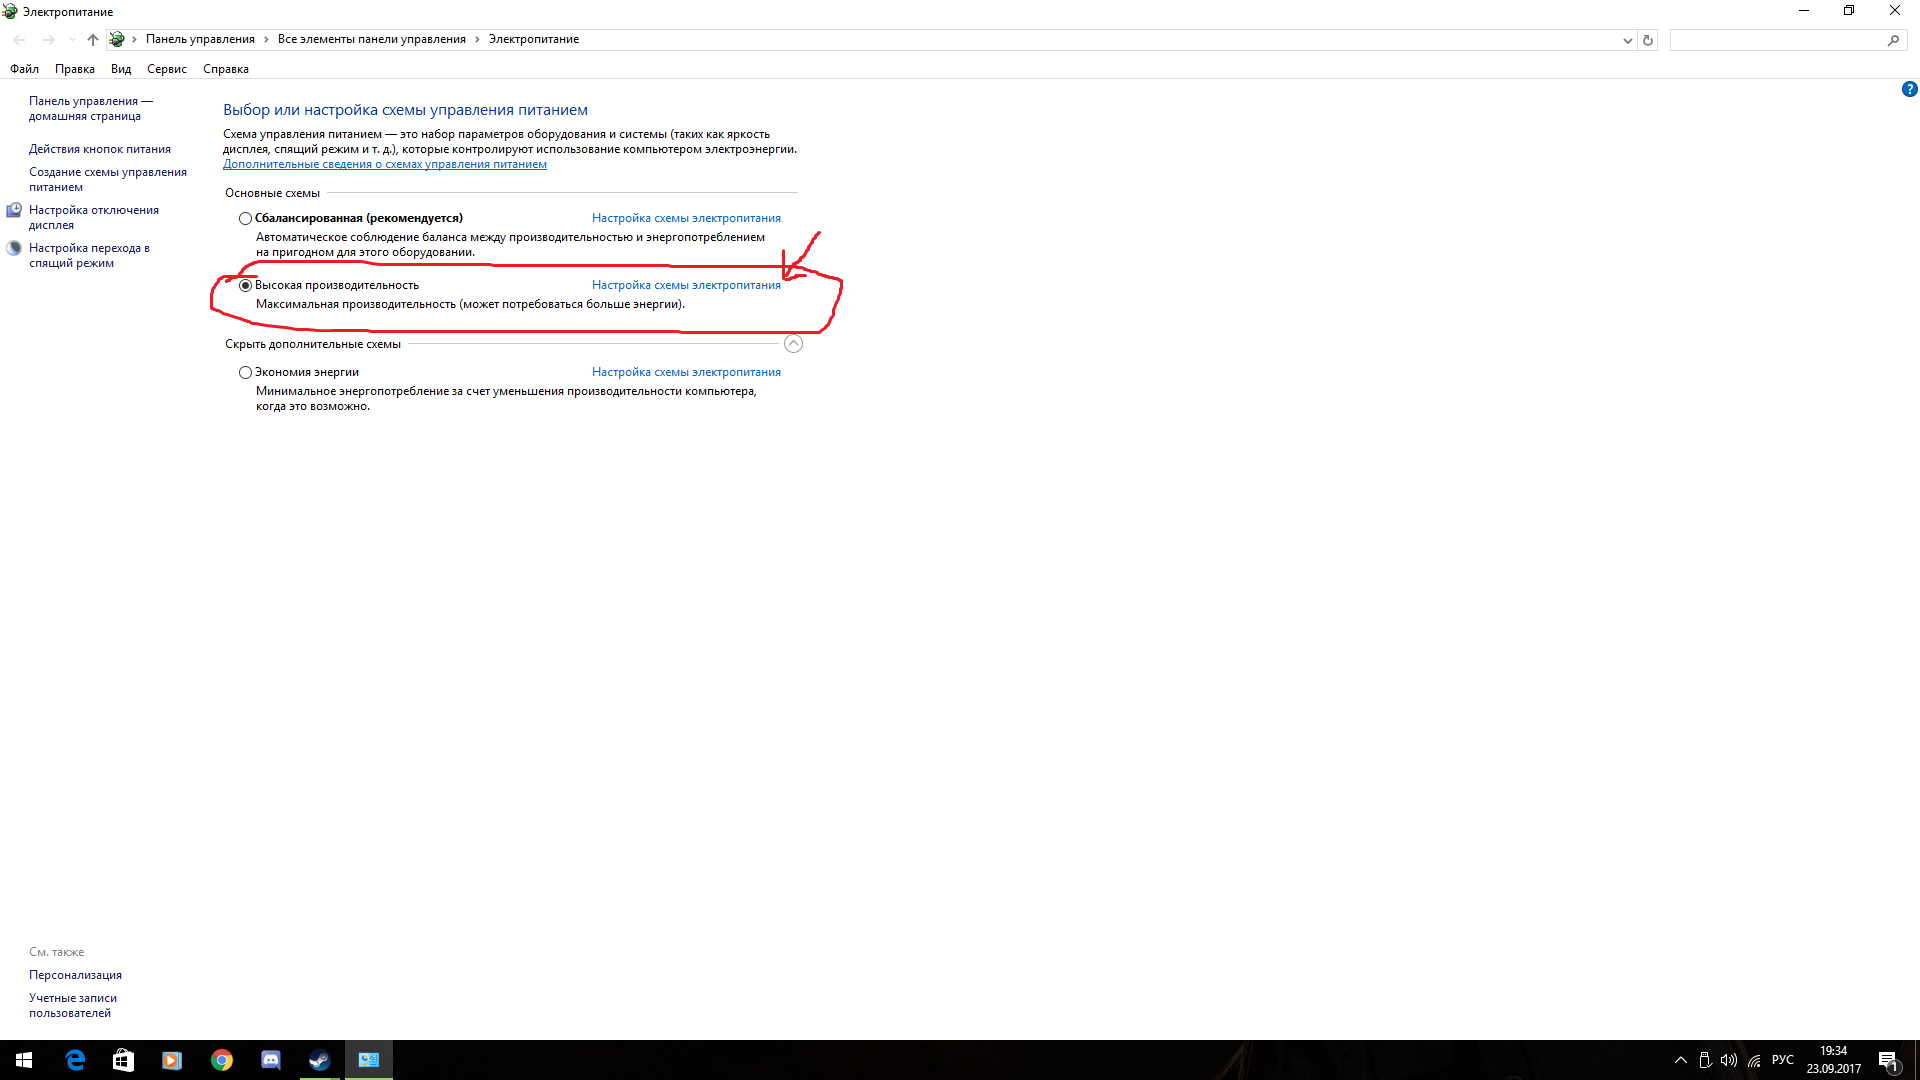Switch input language РУС
Viewport: 1920px width, 1080px height.
pos(1783,1060)
